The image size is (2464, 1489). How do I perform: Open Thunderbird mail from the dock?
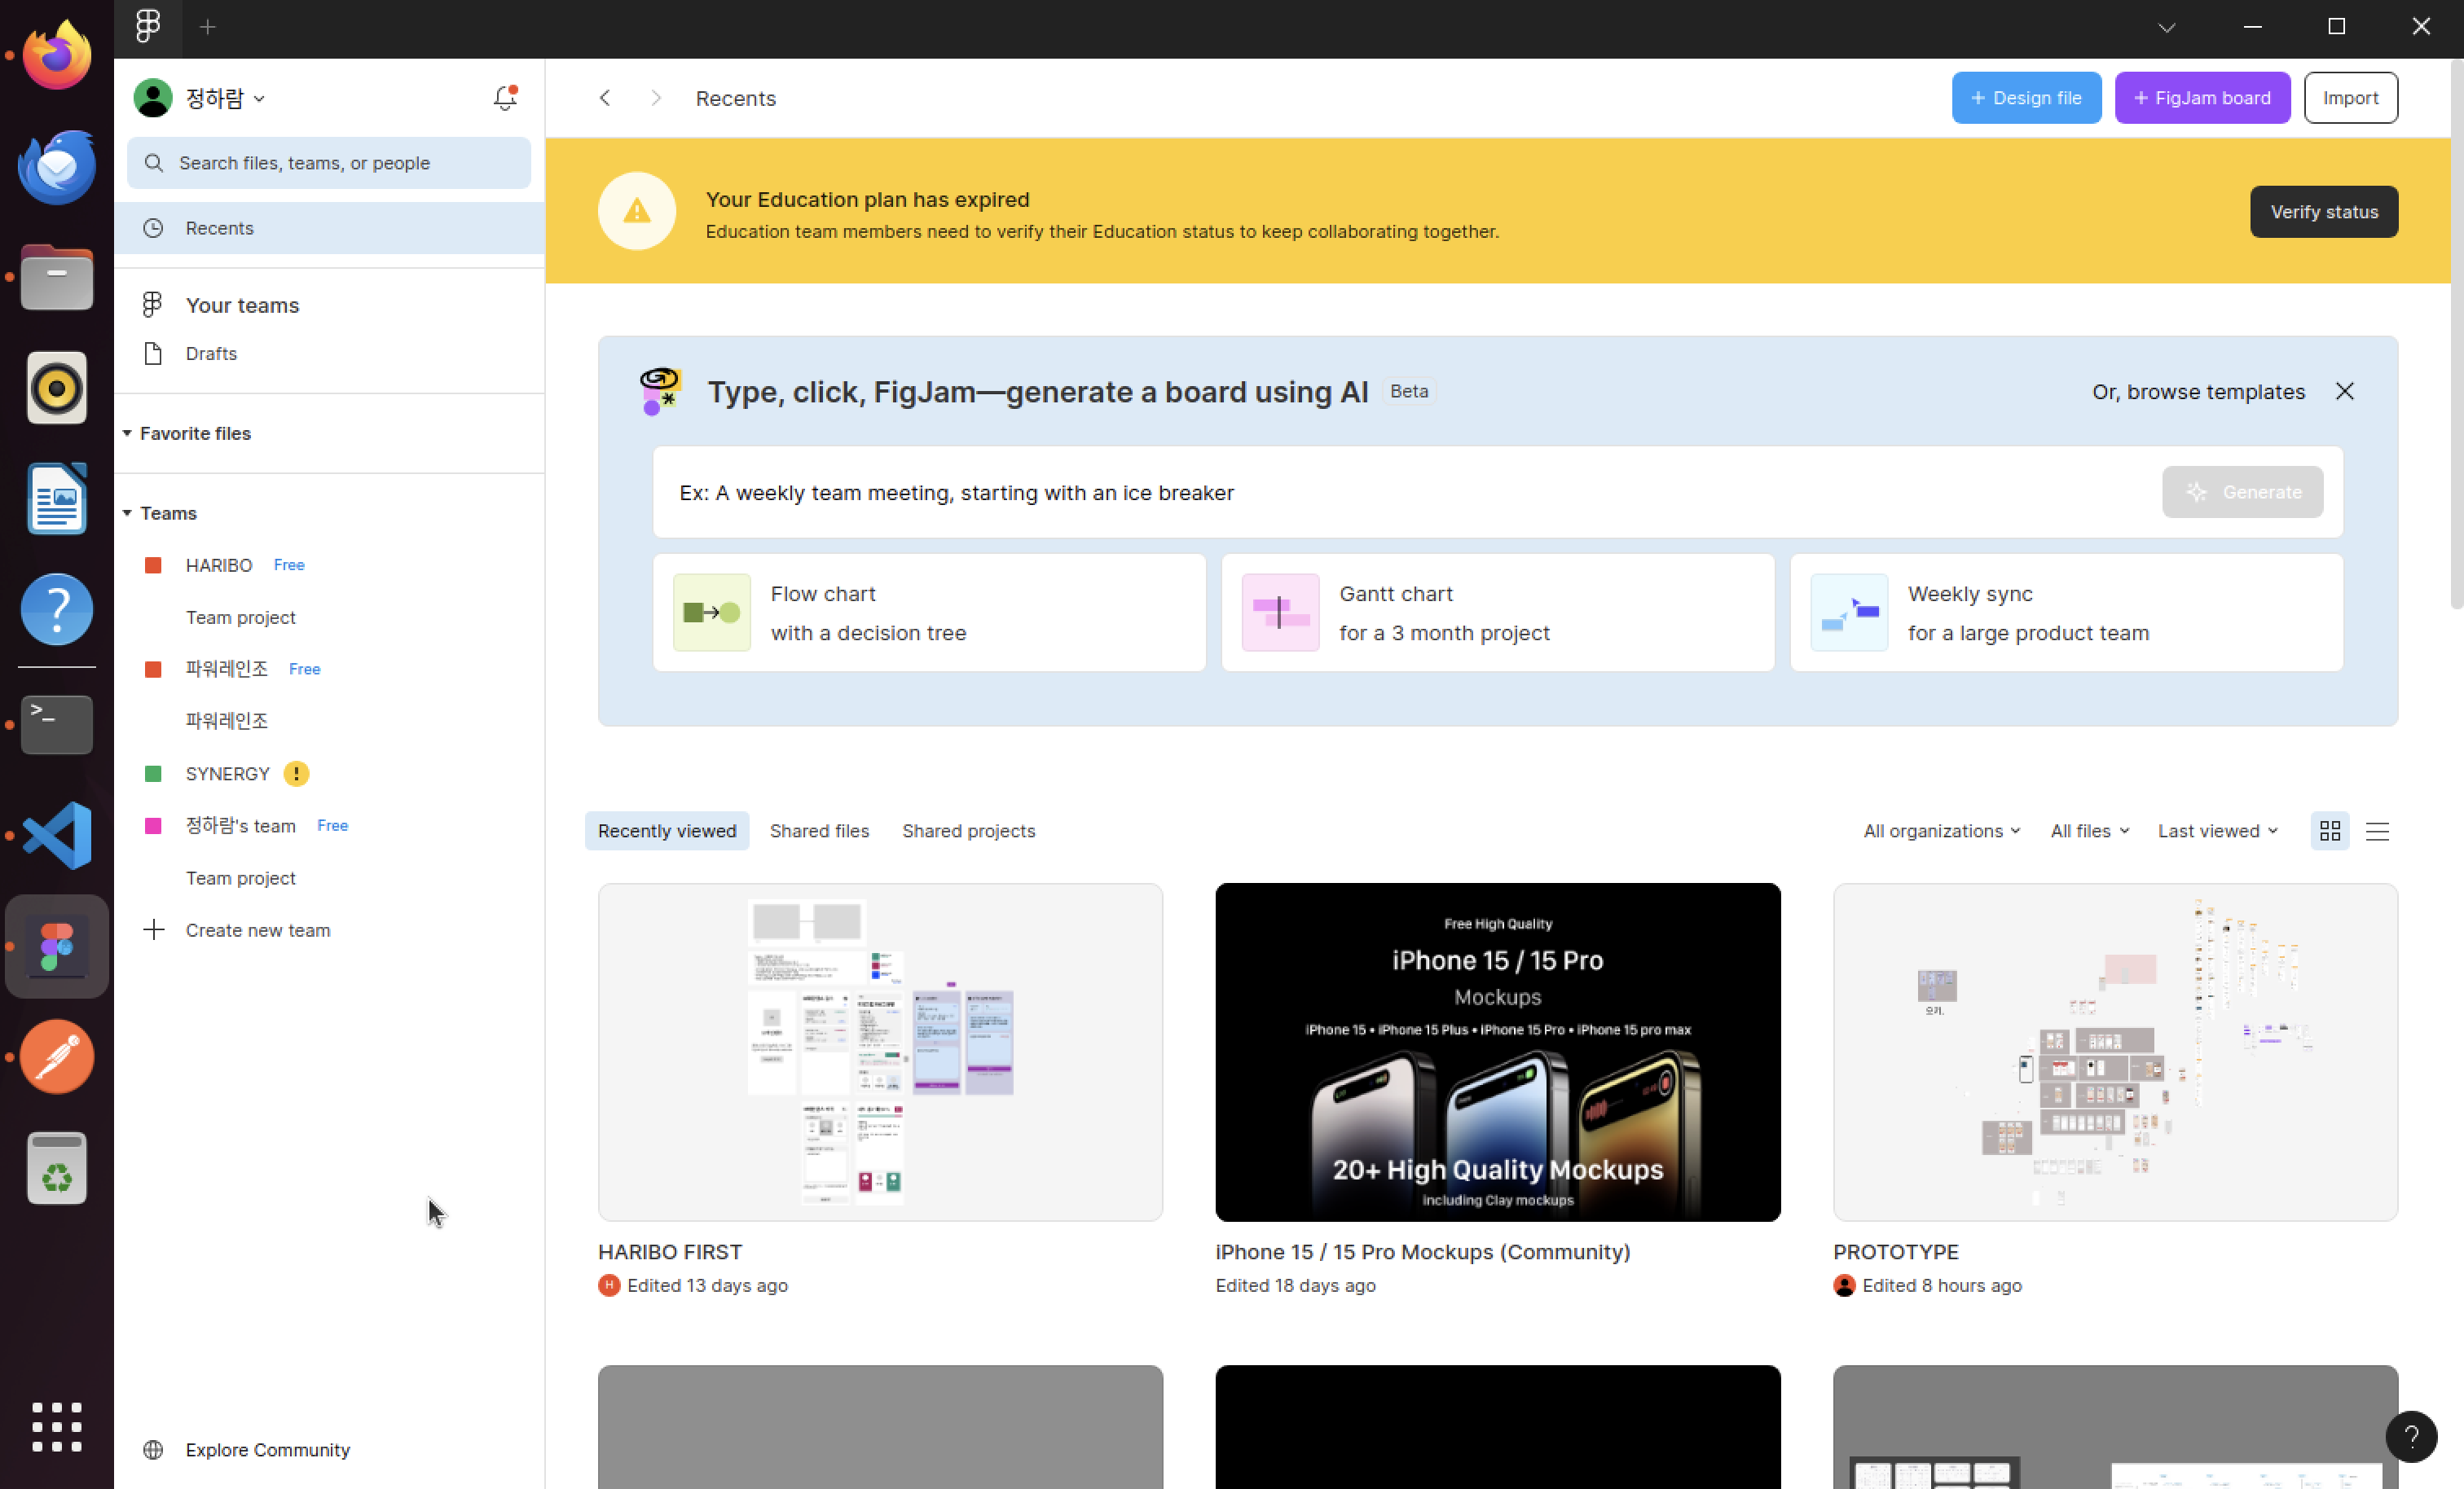point(57,166)
